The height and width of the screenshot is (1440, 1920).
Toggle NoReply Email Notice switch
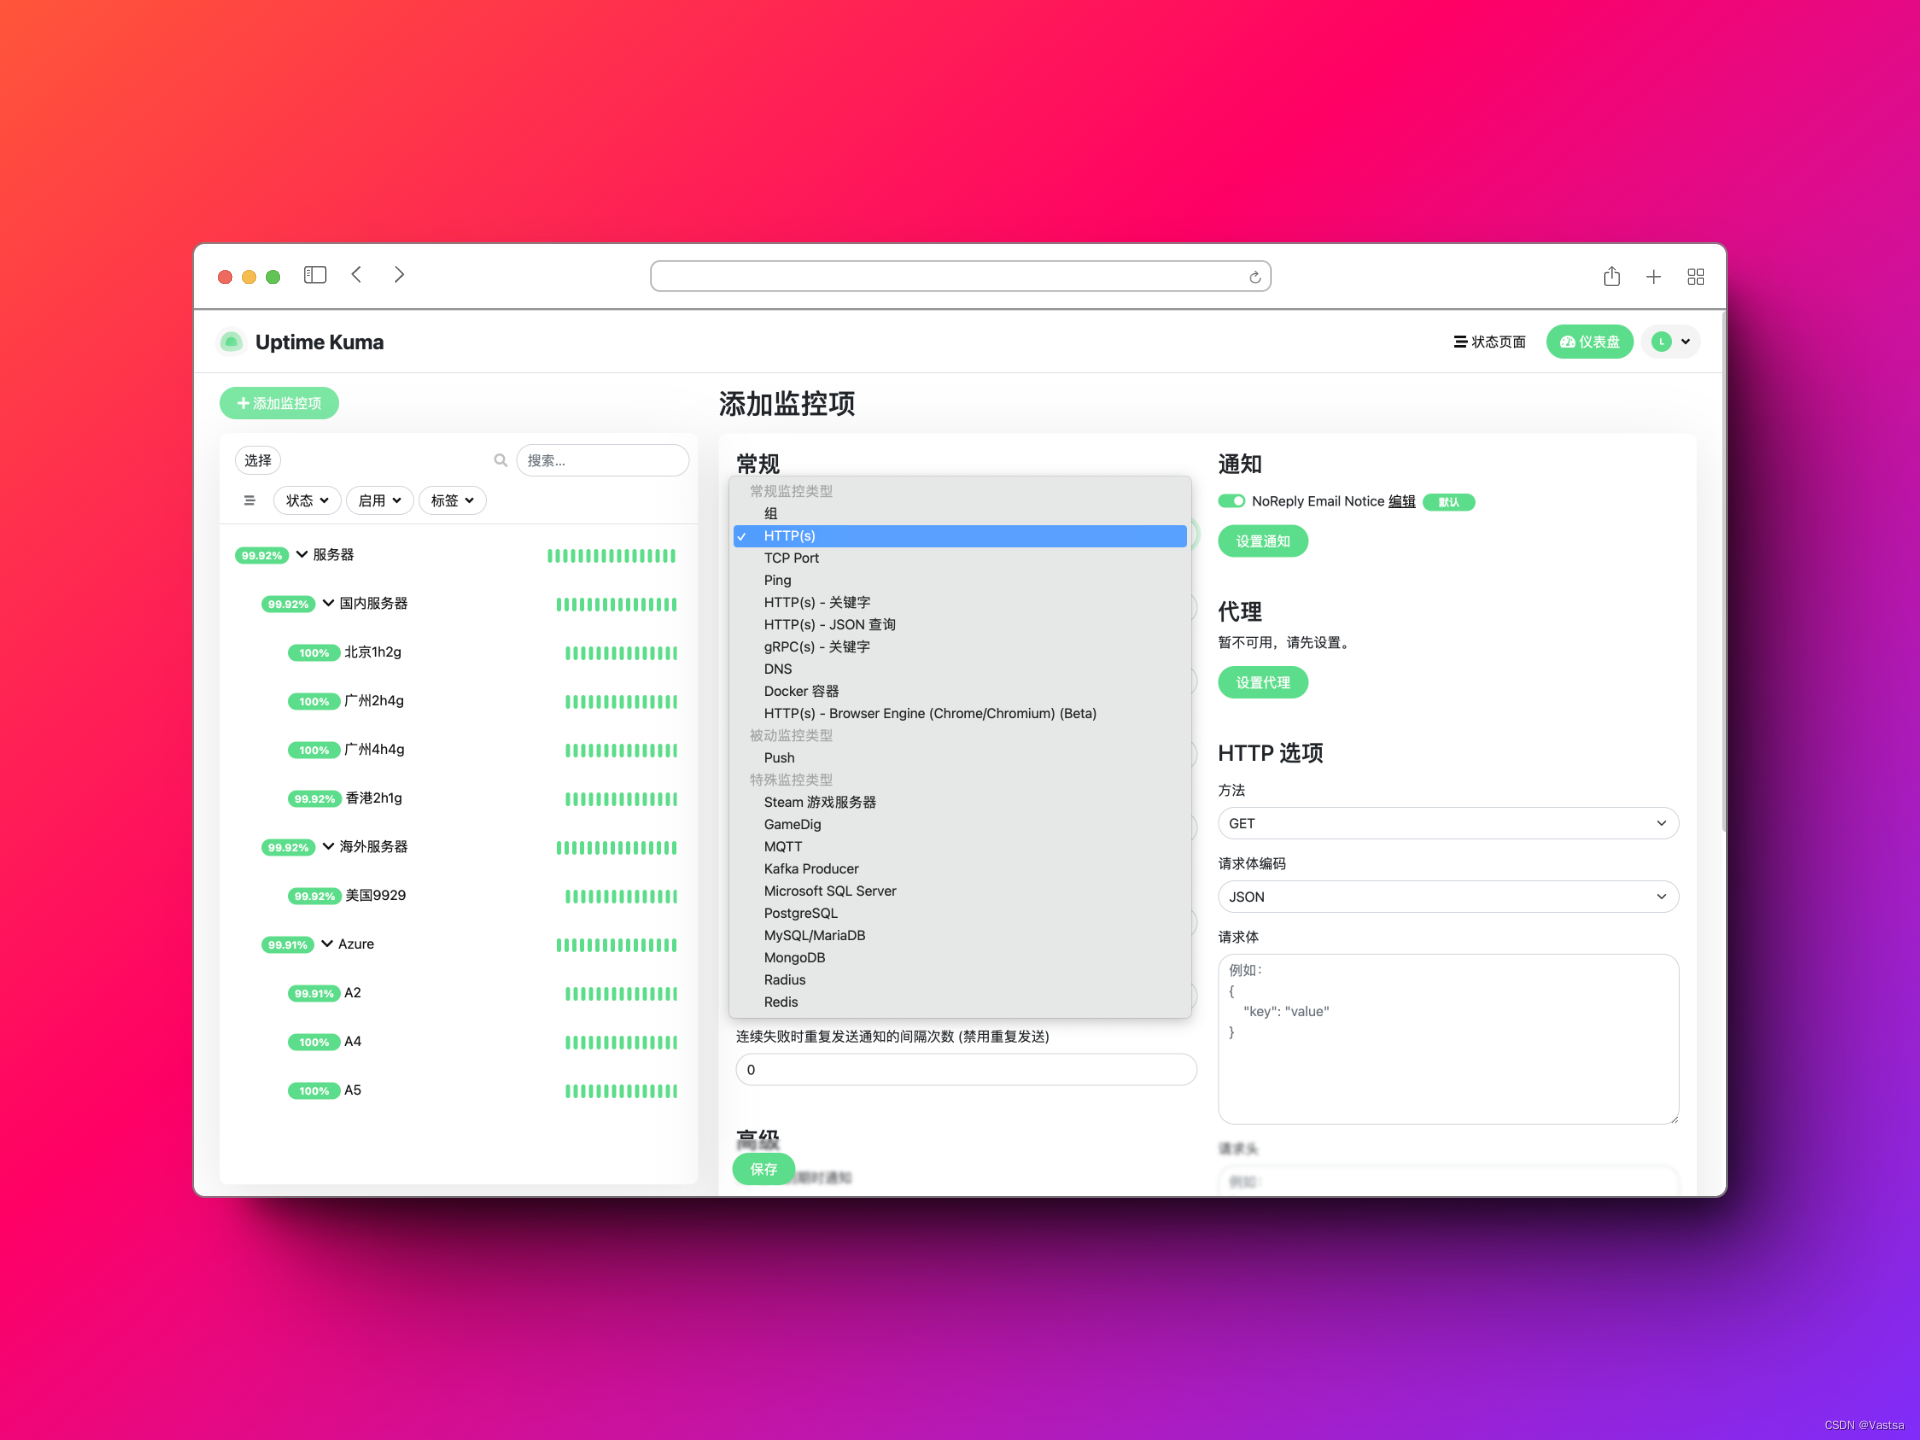click(1231, 501)
